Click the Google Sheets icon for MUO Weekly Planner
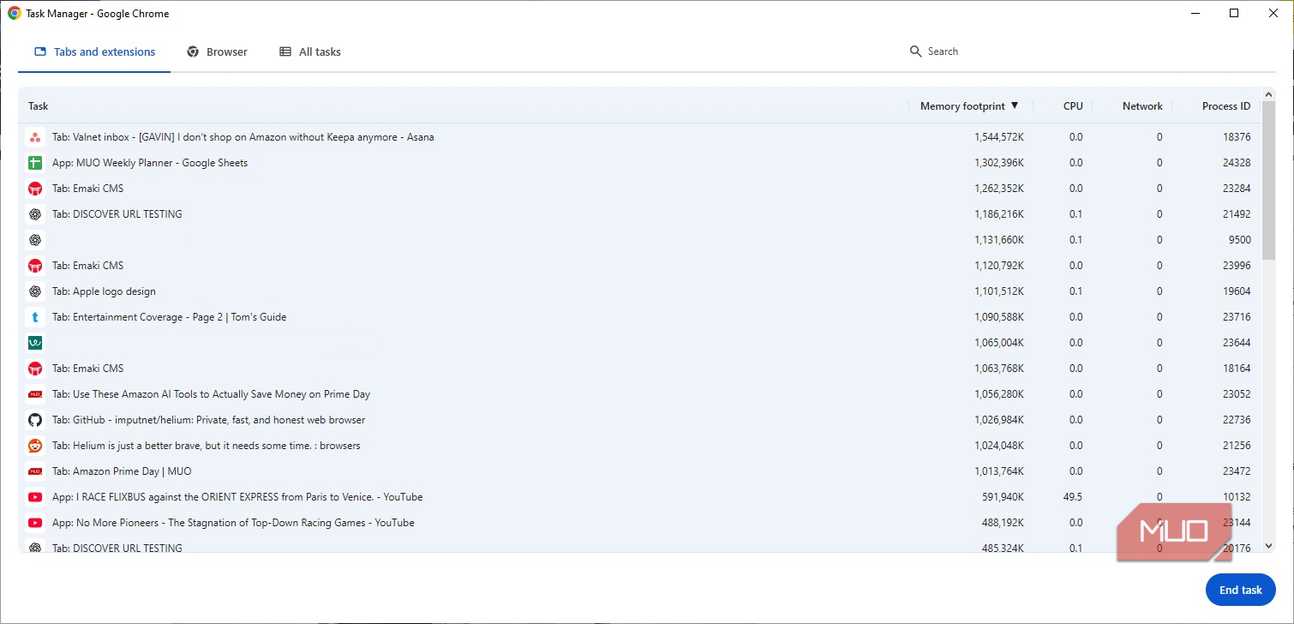1294x624 pixels. 35,163
